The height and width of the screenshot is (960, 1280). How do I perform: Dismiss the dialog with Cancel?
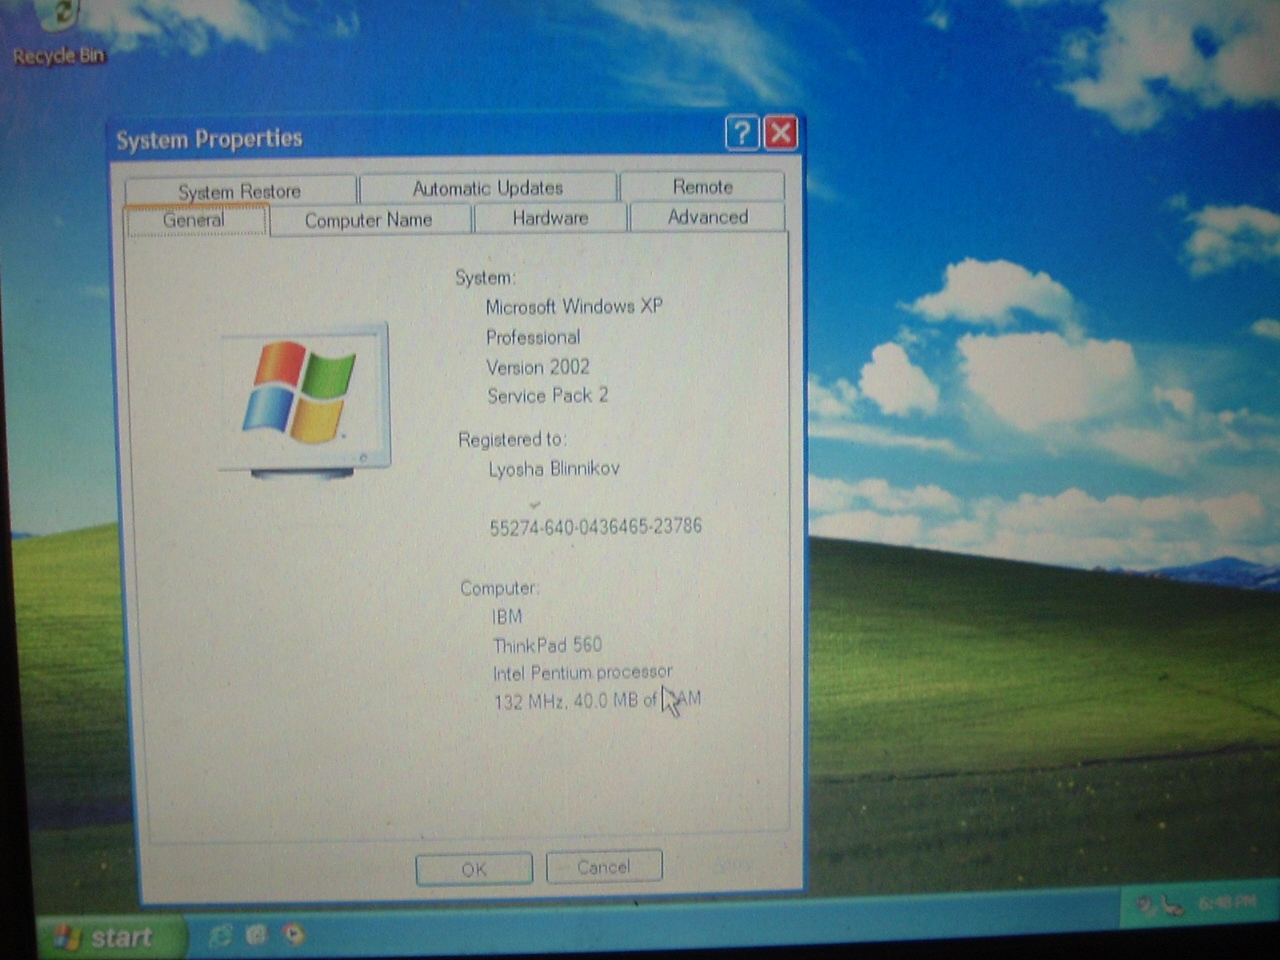pyautogui.click(x=604, y=867)
